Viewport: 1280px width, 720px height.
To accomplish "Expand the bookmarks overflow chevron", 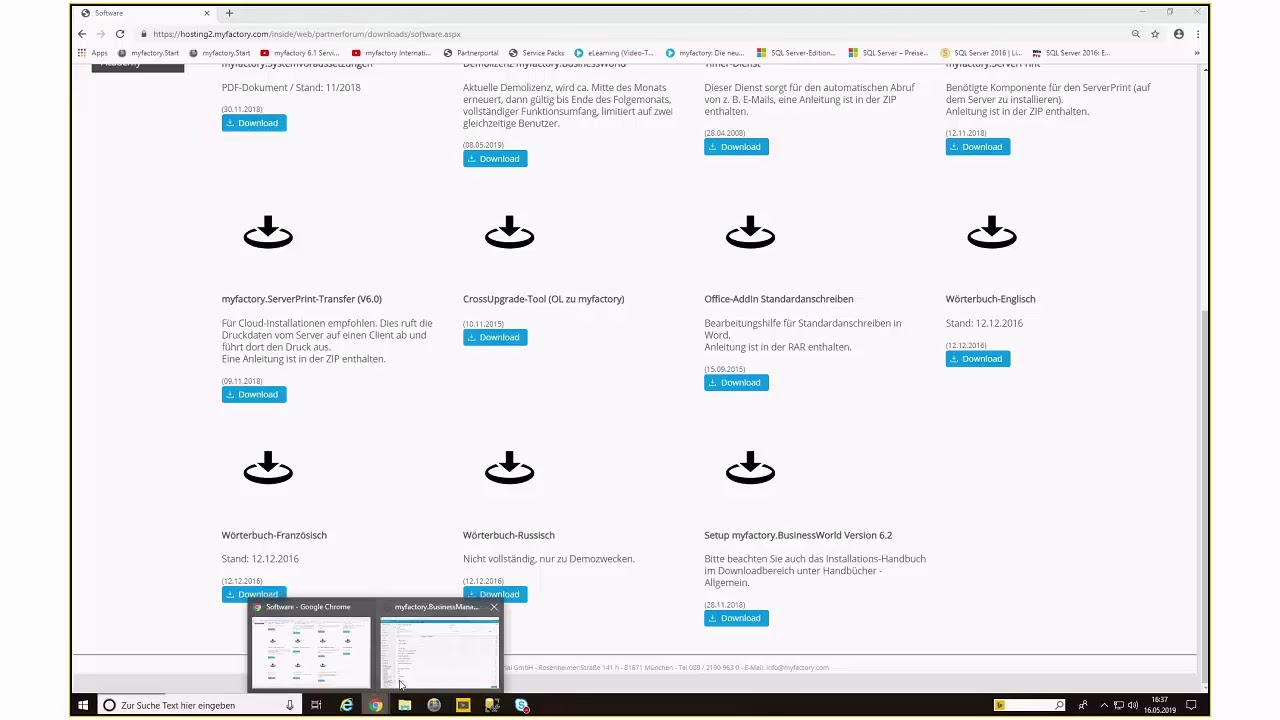I will click(1197, 53).
